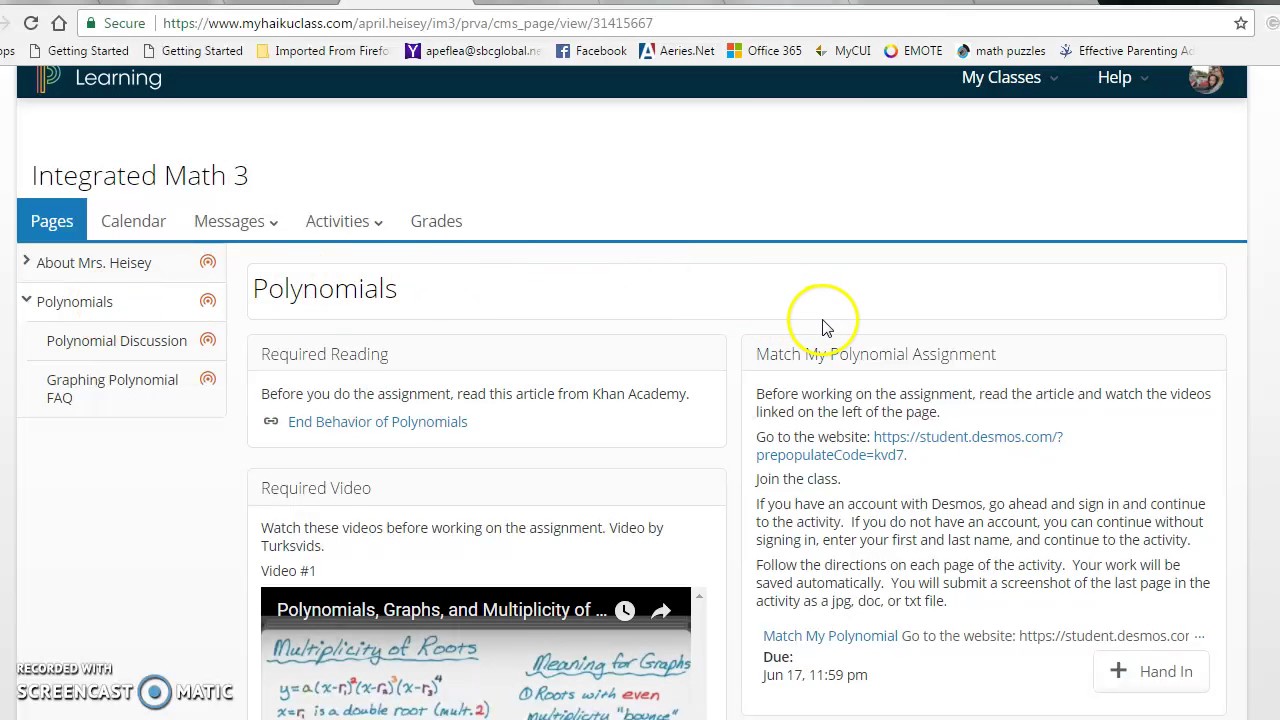Viewport: 1280px width, 720px height.
Task: Open the Office 365 bookmark
Action: click(764, 51)
